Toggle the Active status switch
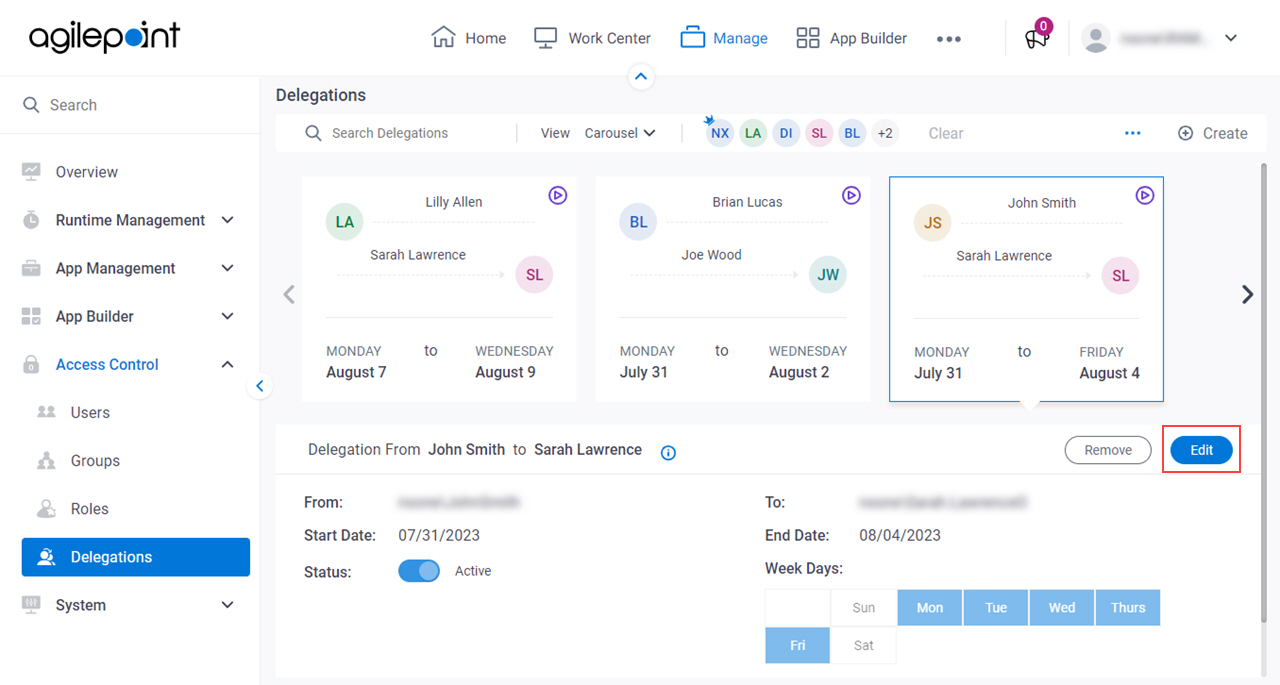Screen dimensions: 1280x685 419,571
